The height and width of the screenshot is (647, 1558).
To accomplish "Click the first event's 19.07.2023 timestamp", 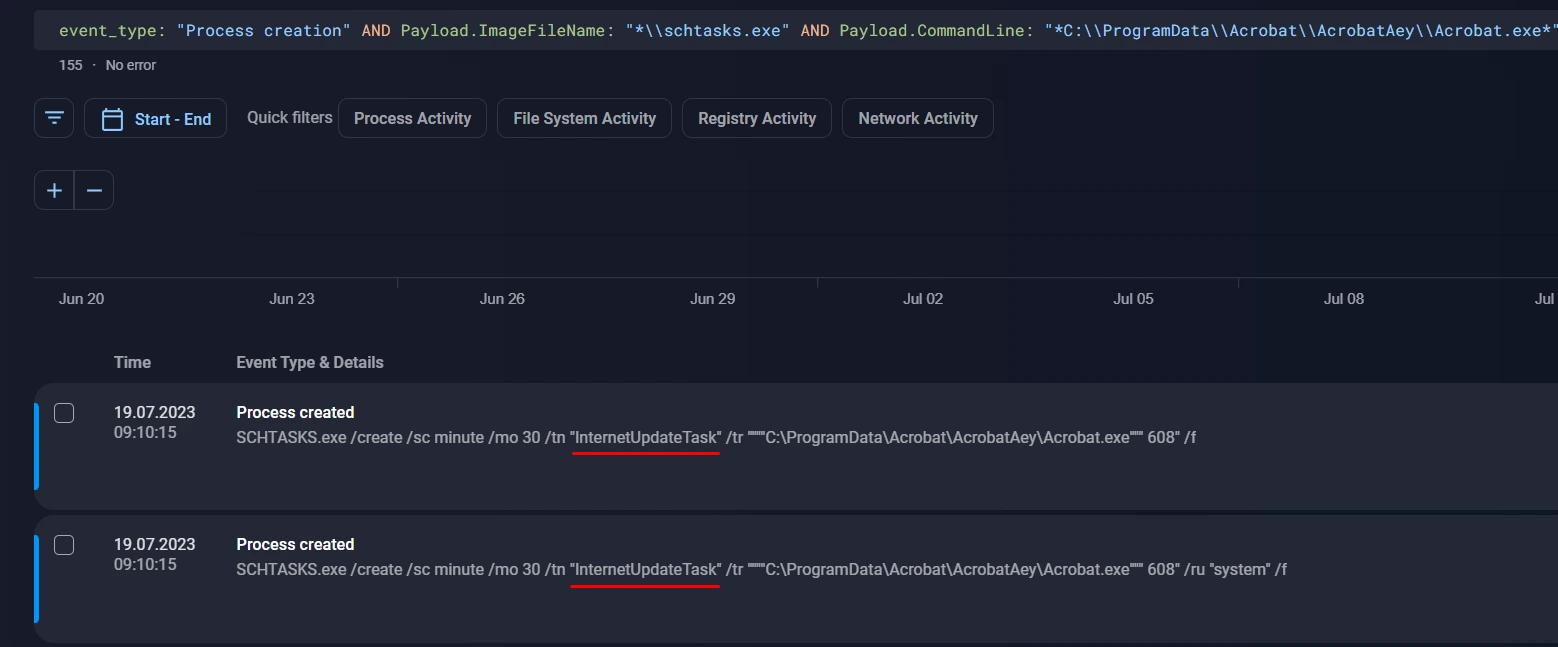I will tap(154, 412).
